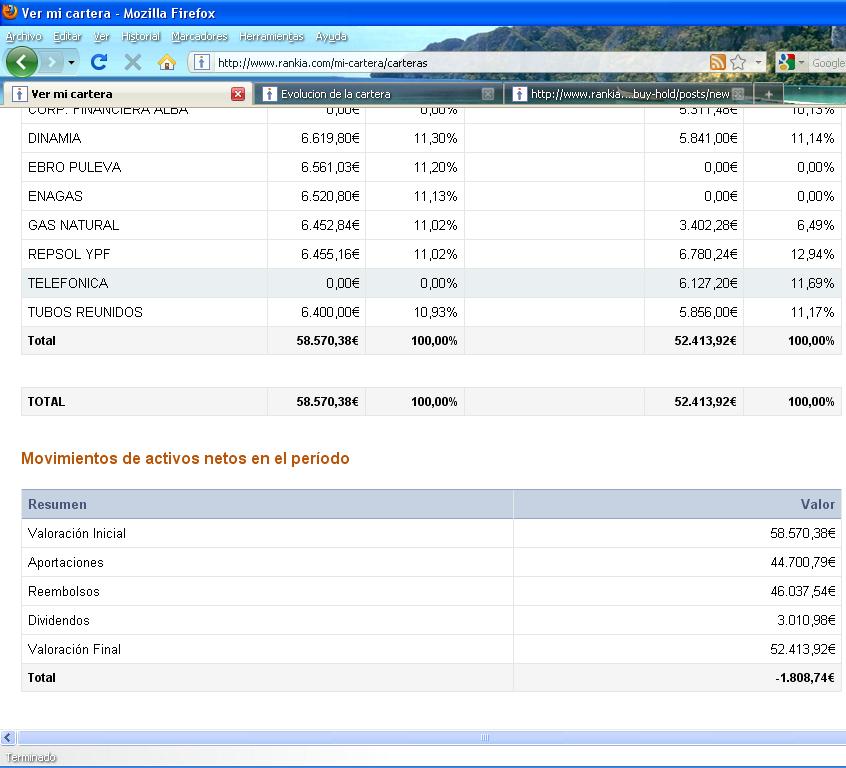Open the Marcadores menu

[199, 37]
